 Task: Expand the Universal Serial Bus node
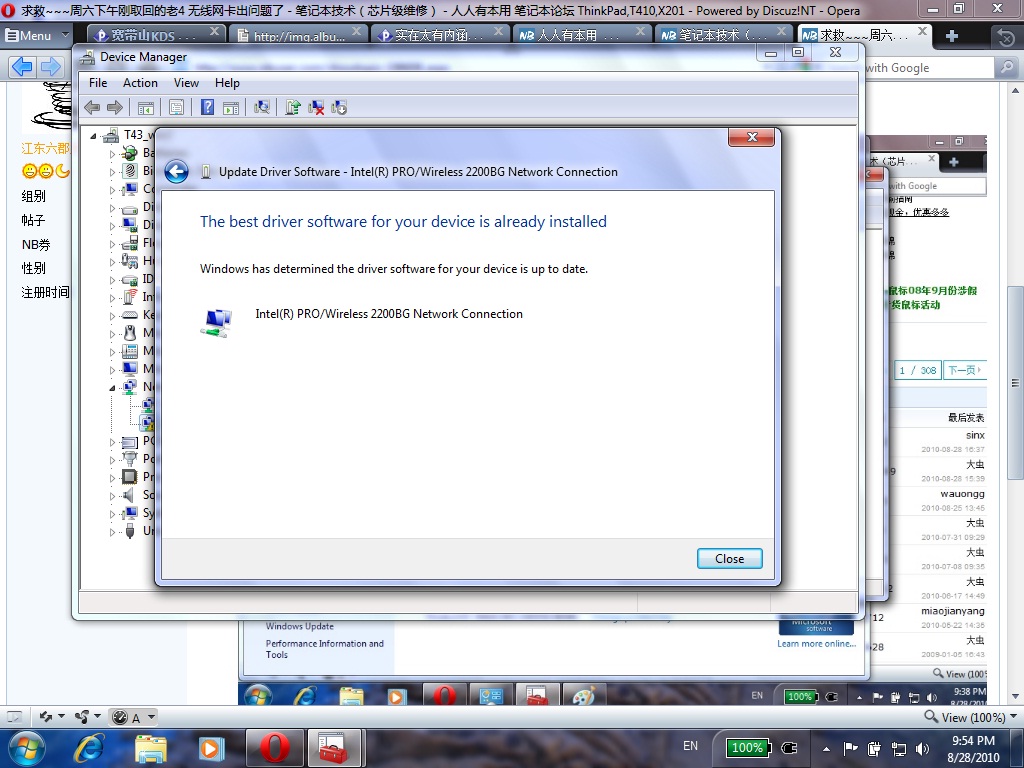click(x=112, y=532)
